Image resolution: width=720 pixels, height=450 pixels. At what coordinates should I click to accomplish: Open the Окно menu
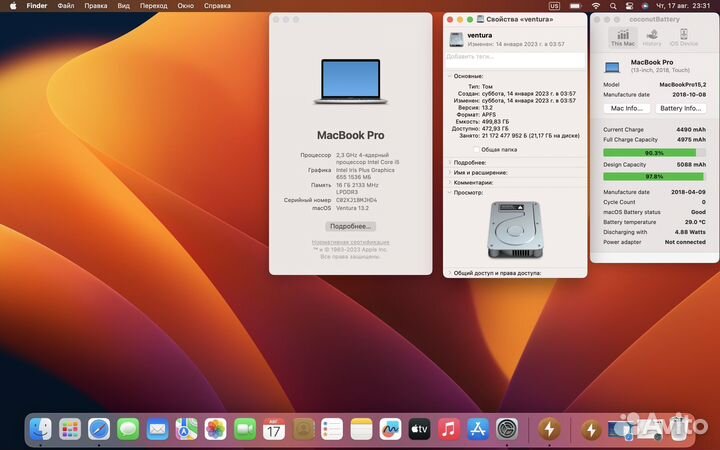point(186,6)
